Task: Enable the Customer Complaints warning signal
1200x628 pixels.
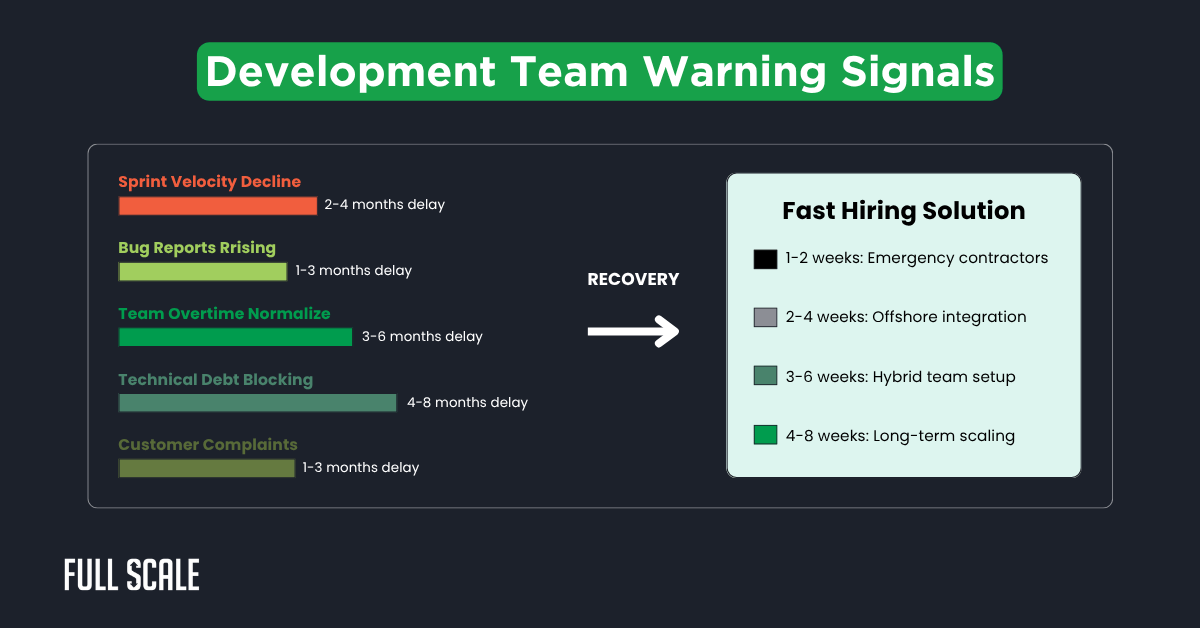Action: (207, 444)
